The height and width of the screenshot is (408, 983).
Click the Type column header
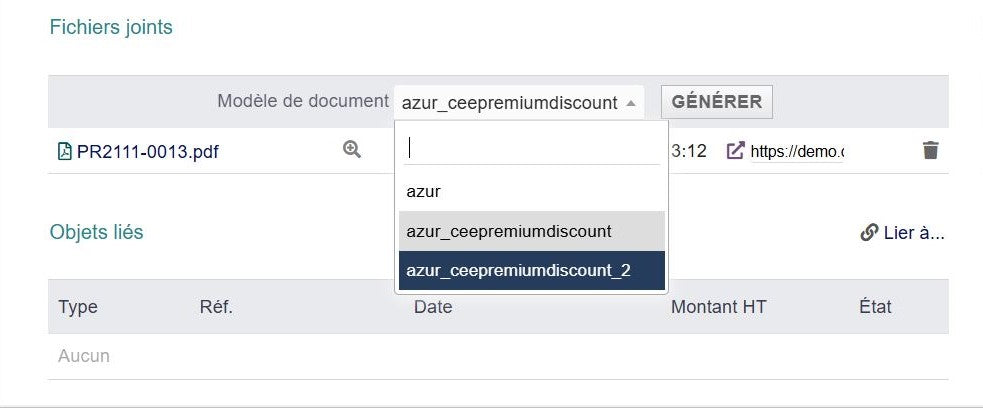coord(78,307)
